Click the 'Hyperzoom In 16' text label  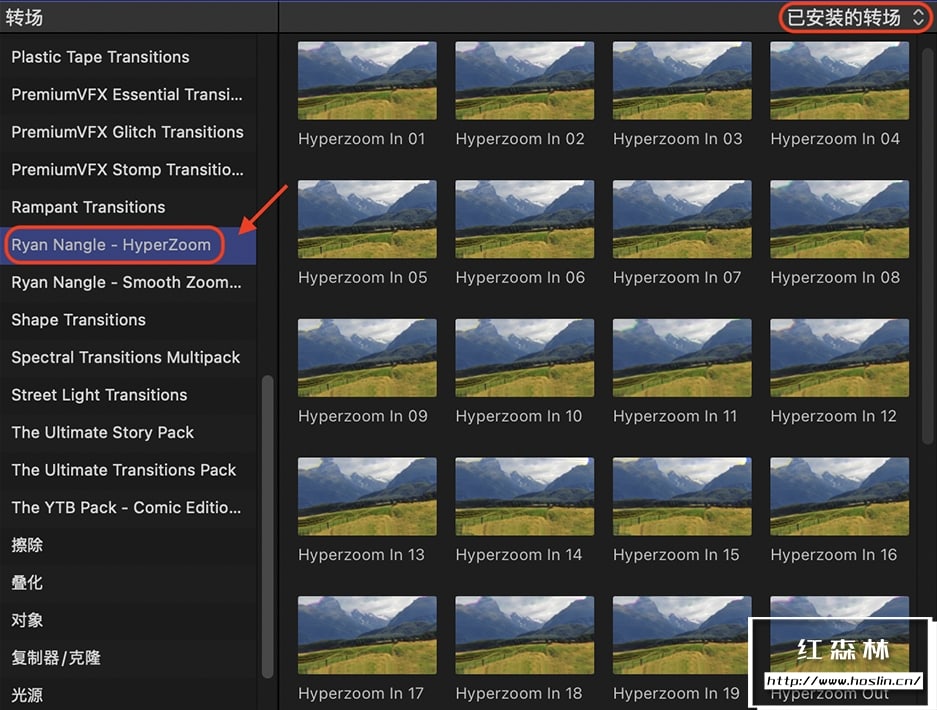[x=834, y=555]
